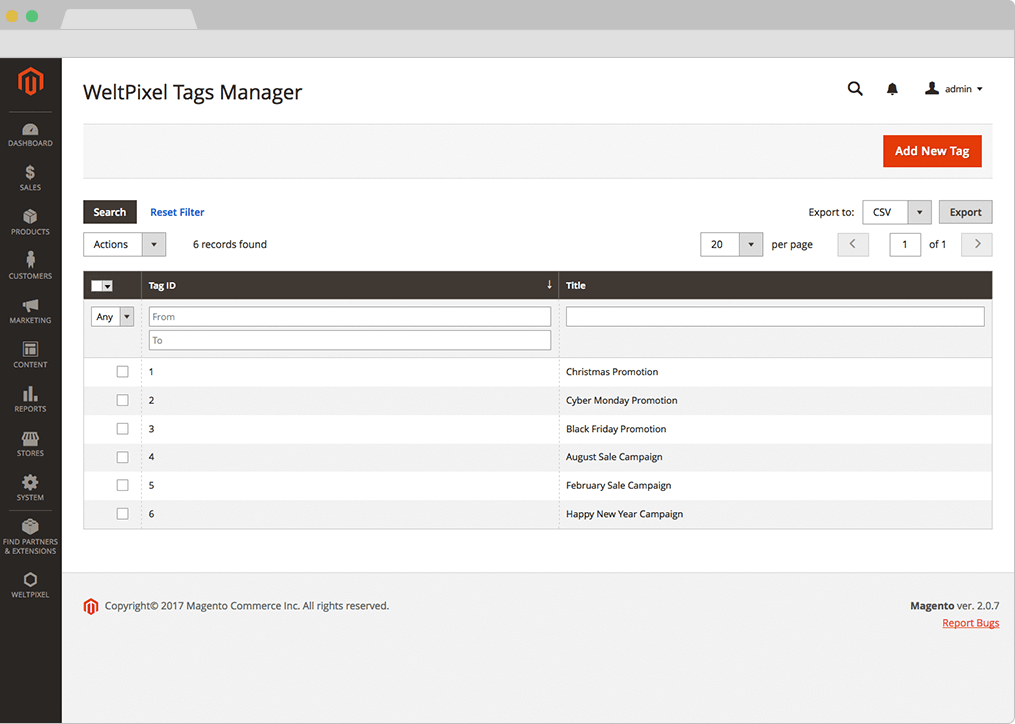Check the Happy New Year Campaign row
Screen dimensions: 1015x724
[x=123, y=514]
